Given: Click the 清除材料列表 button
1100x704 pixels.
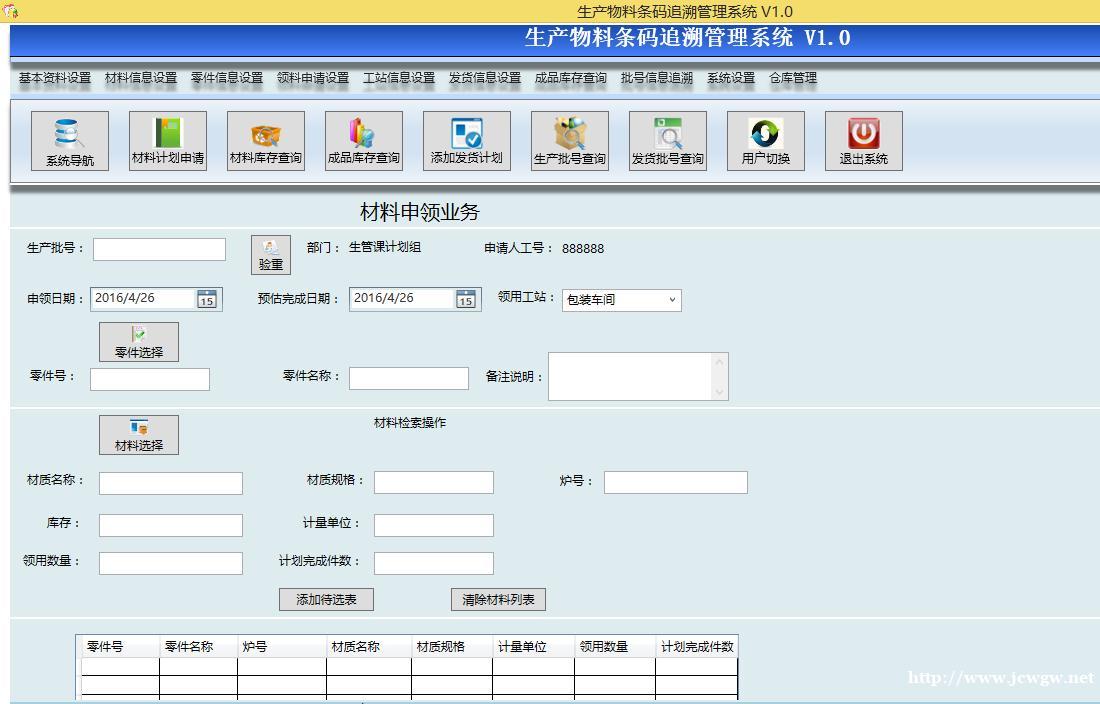Looking at the screenshot, I should click(x=500, y=599).
